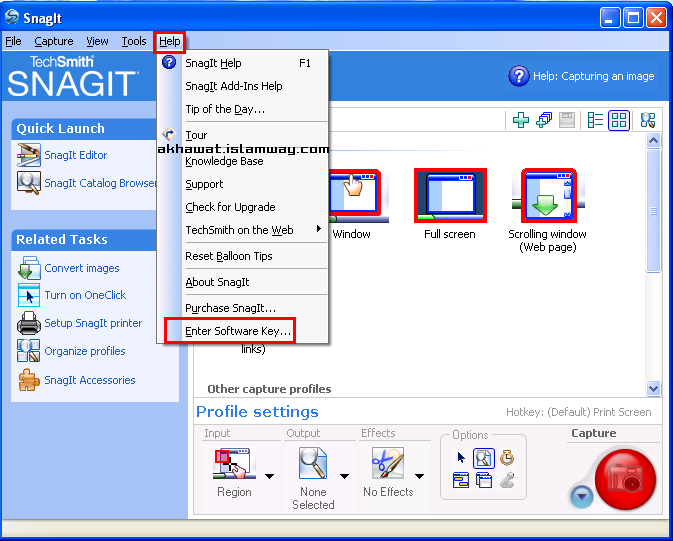Screen dimensions: 673x541
Task: Select Support in Help menu
Action: click(x=243, y=184)
